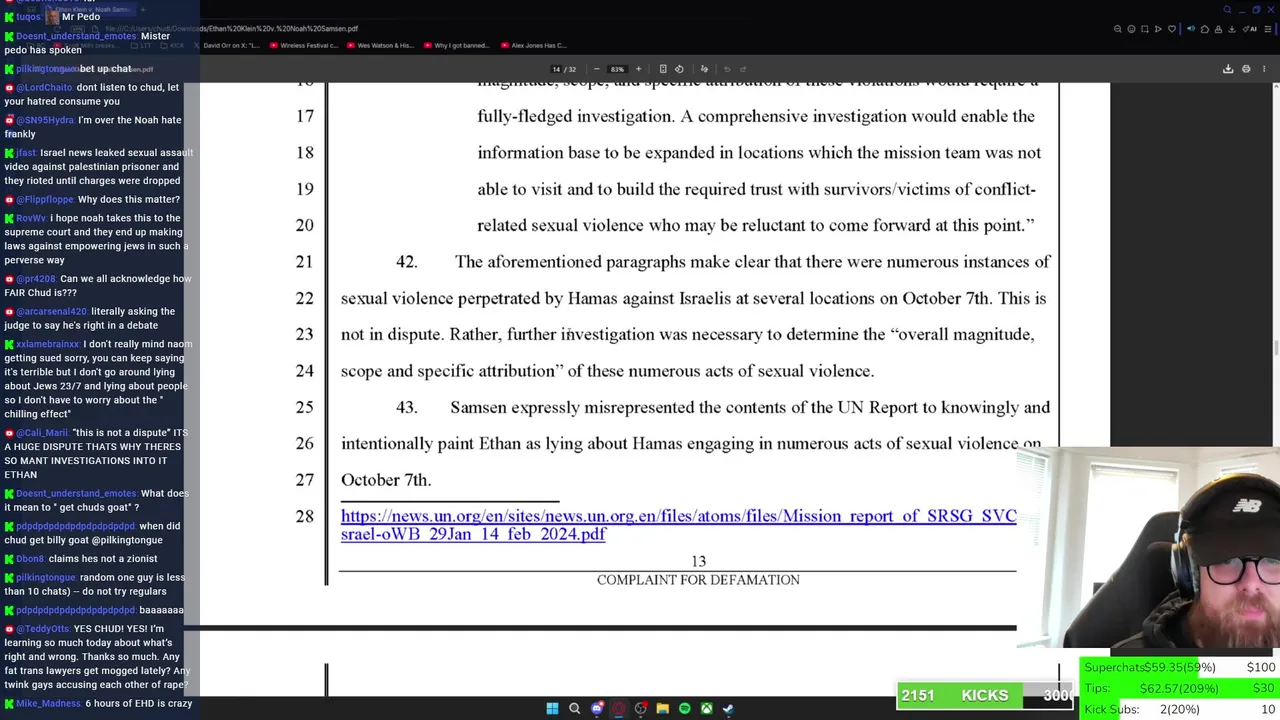Zoom in on the PDF with plus button

(638, 69)
